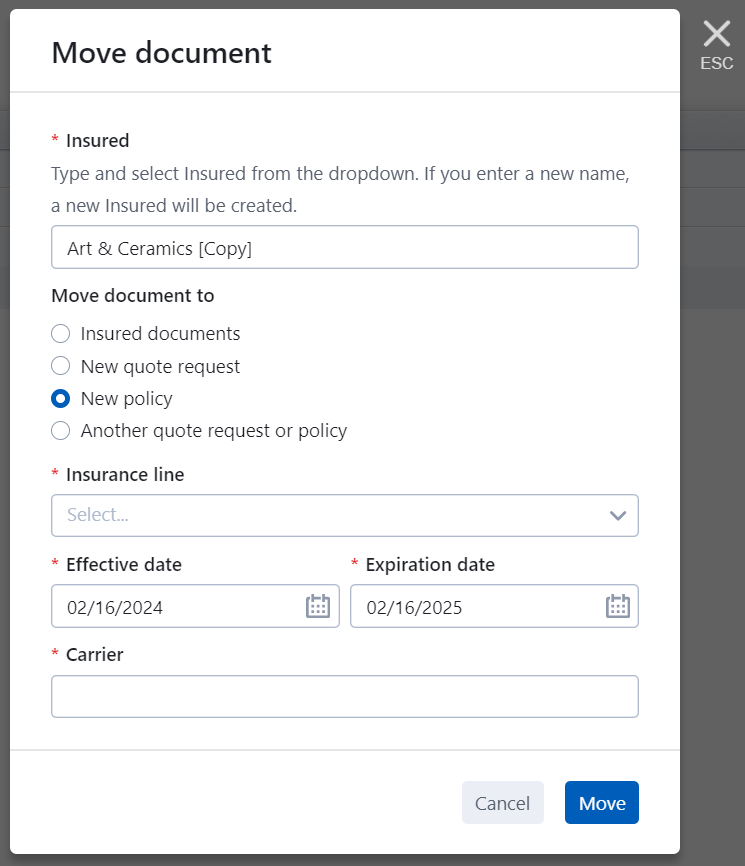Open the Insurance line Select... placeholder
This screenshot has height=866, width=745.
pos(98,516)
